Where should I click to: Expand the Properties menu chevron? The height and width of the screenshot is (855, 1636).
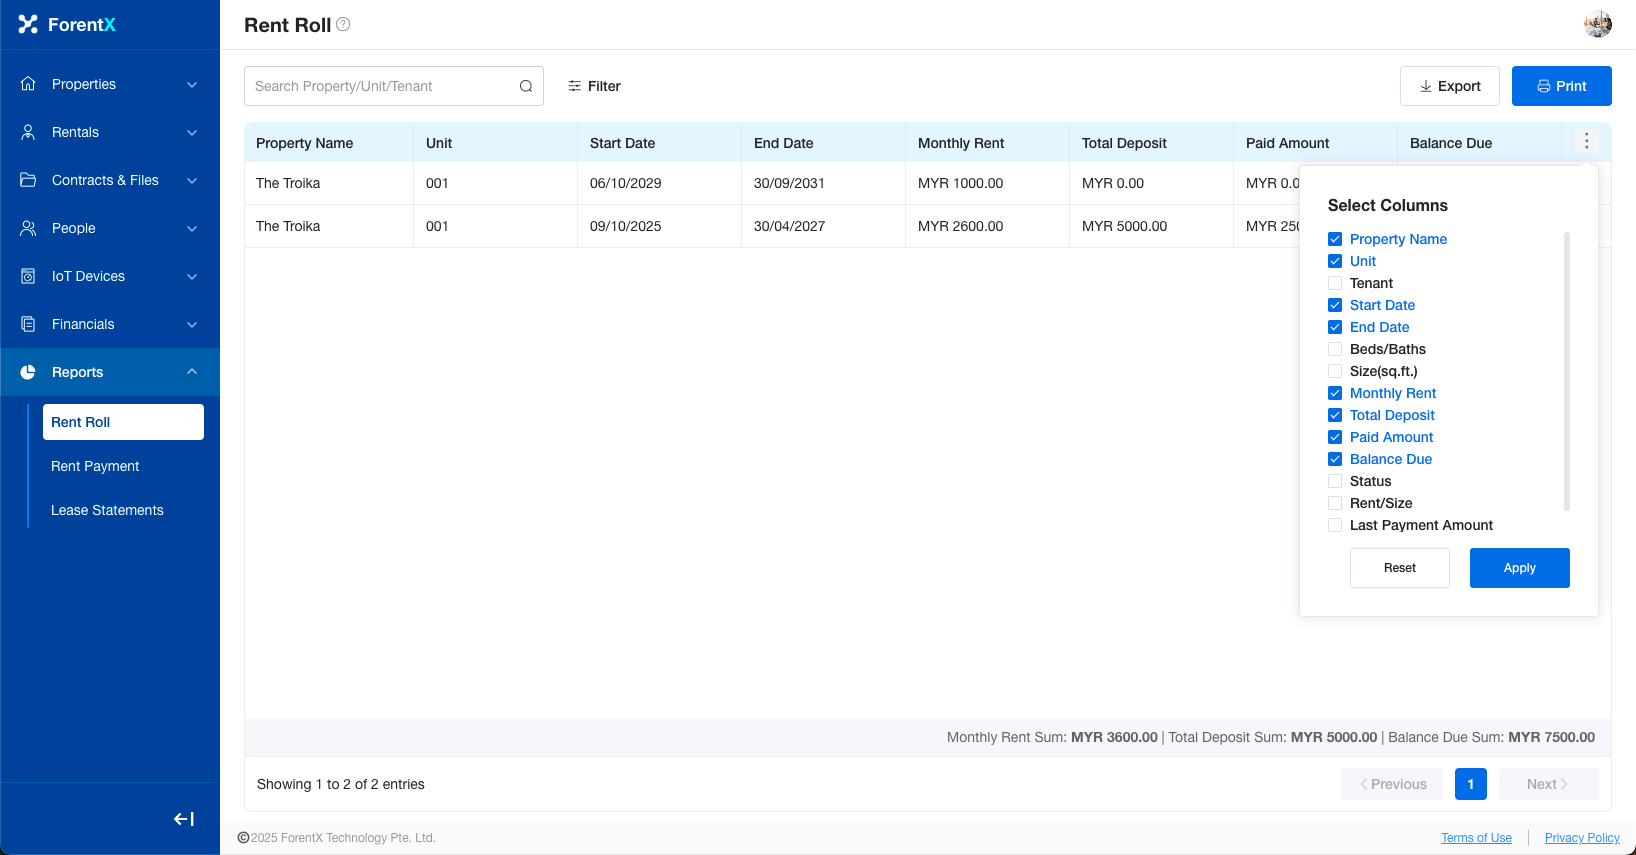[192, 85]
